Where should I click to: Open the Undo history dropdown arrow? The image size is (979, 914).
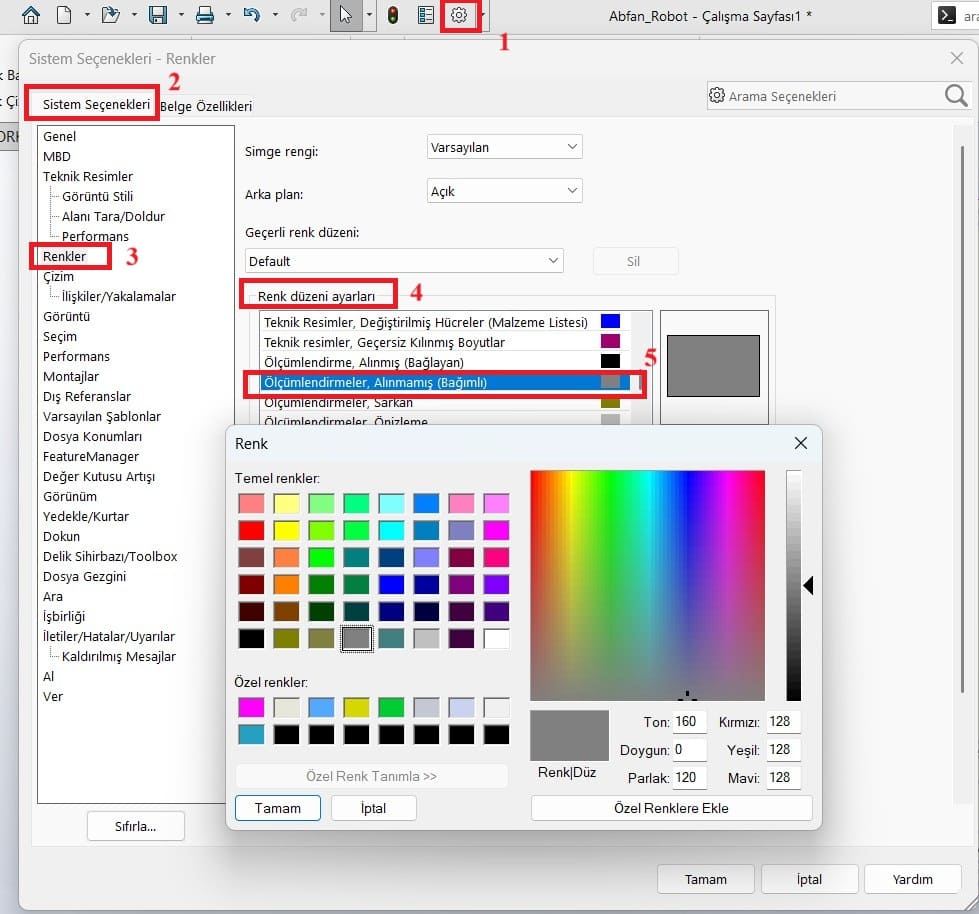pos(275,14)
